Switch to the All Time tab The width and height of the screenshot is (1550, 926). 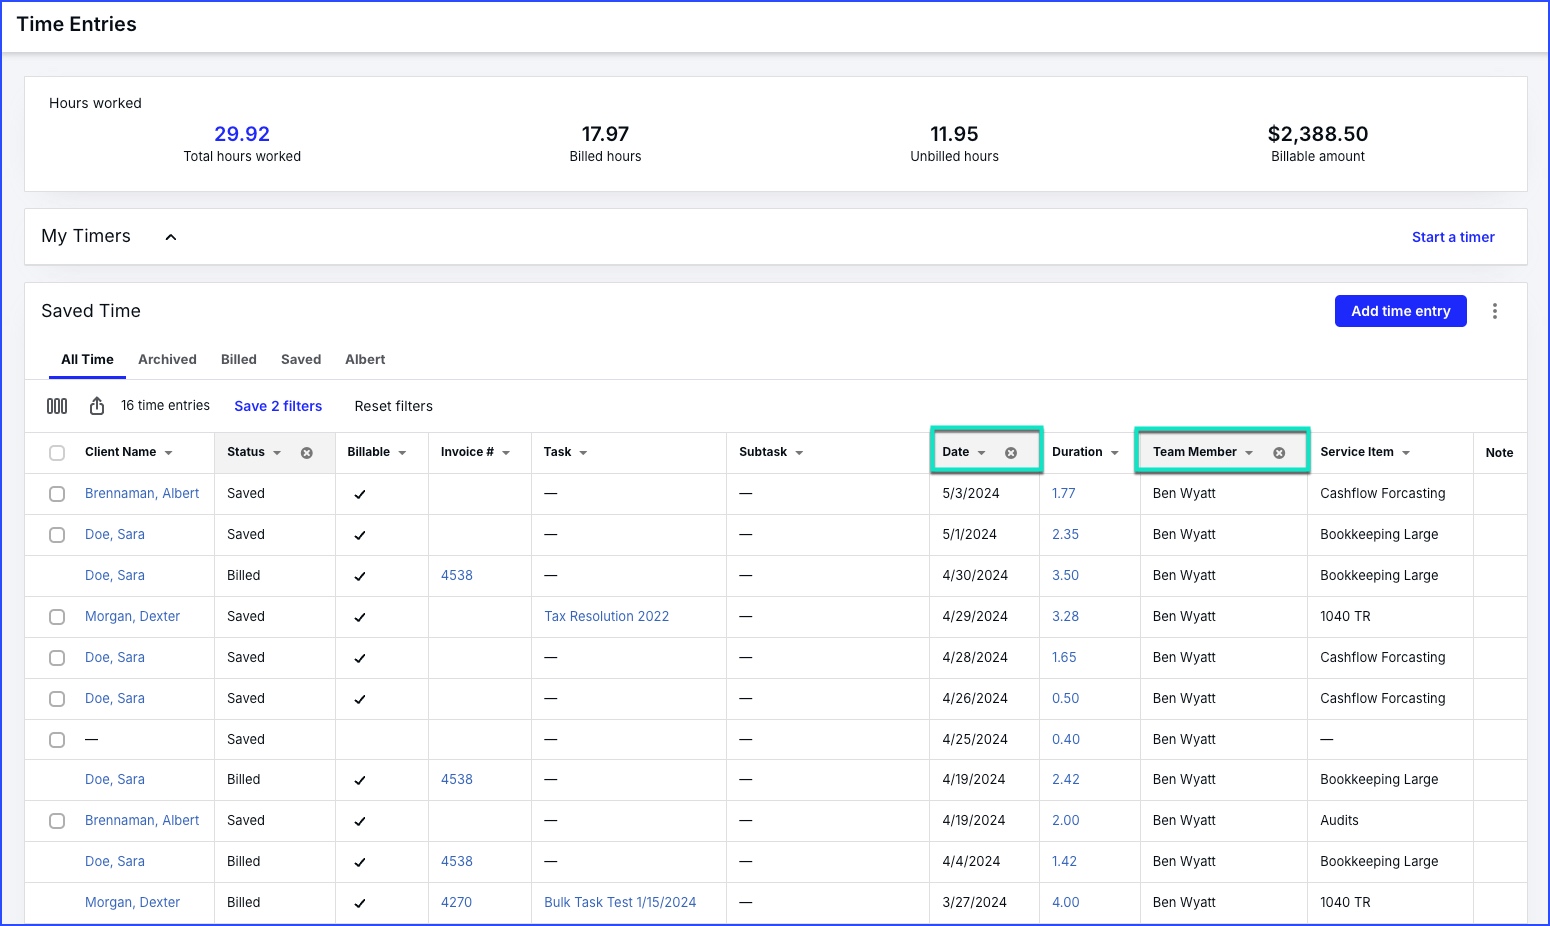point(87,359)
